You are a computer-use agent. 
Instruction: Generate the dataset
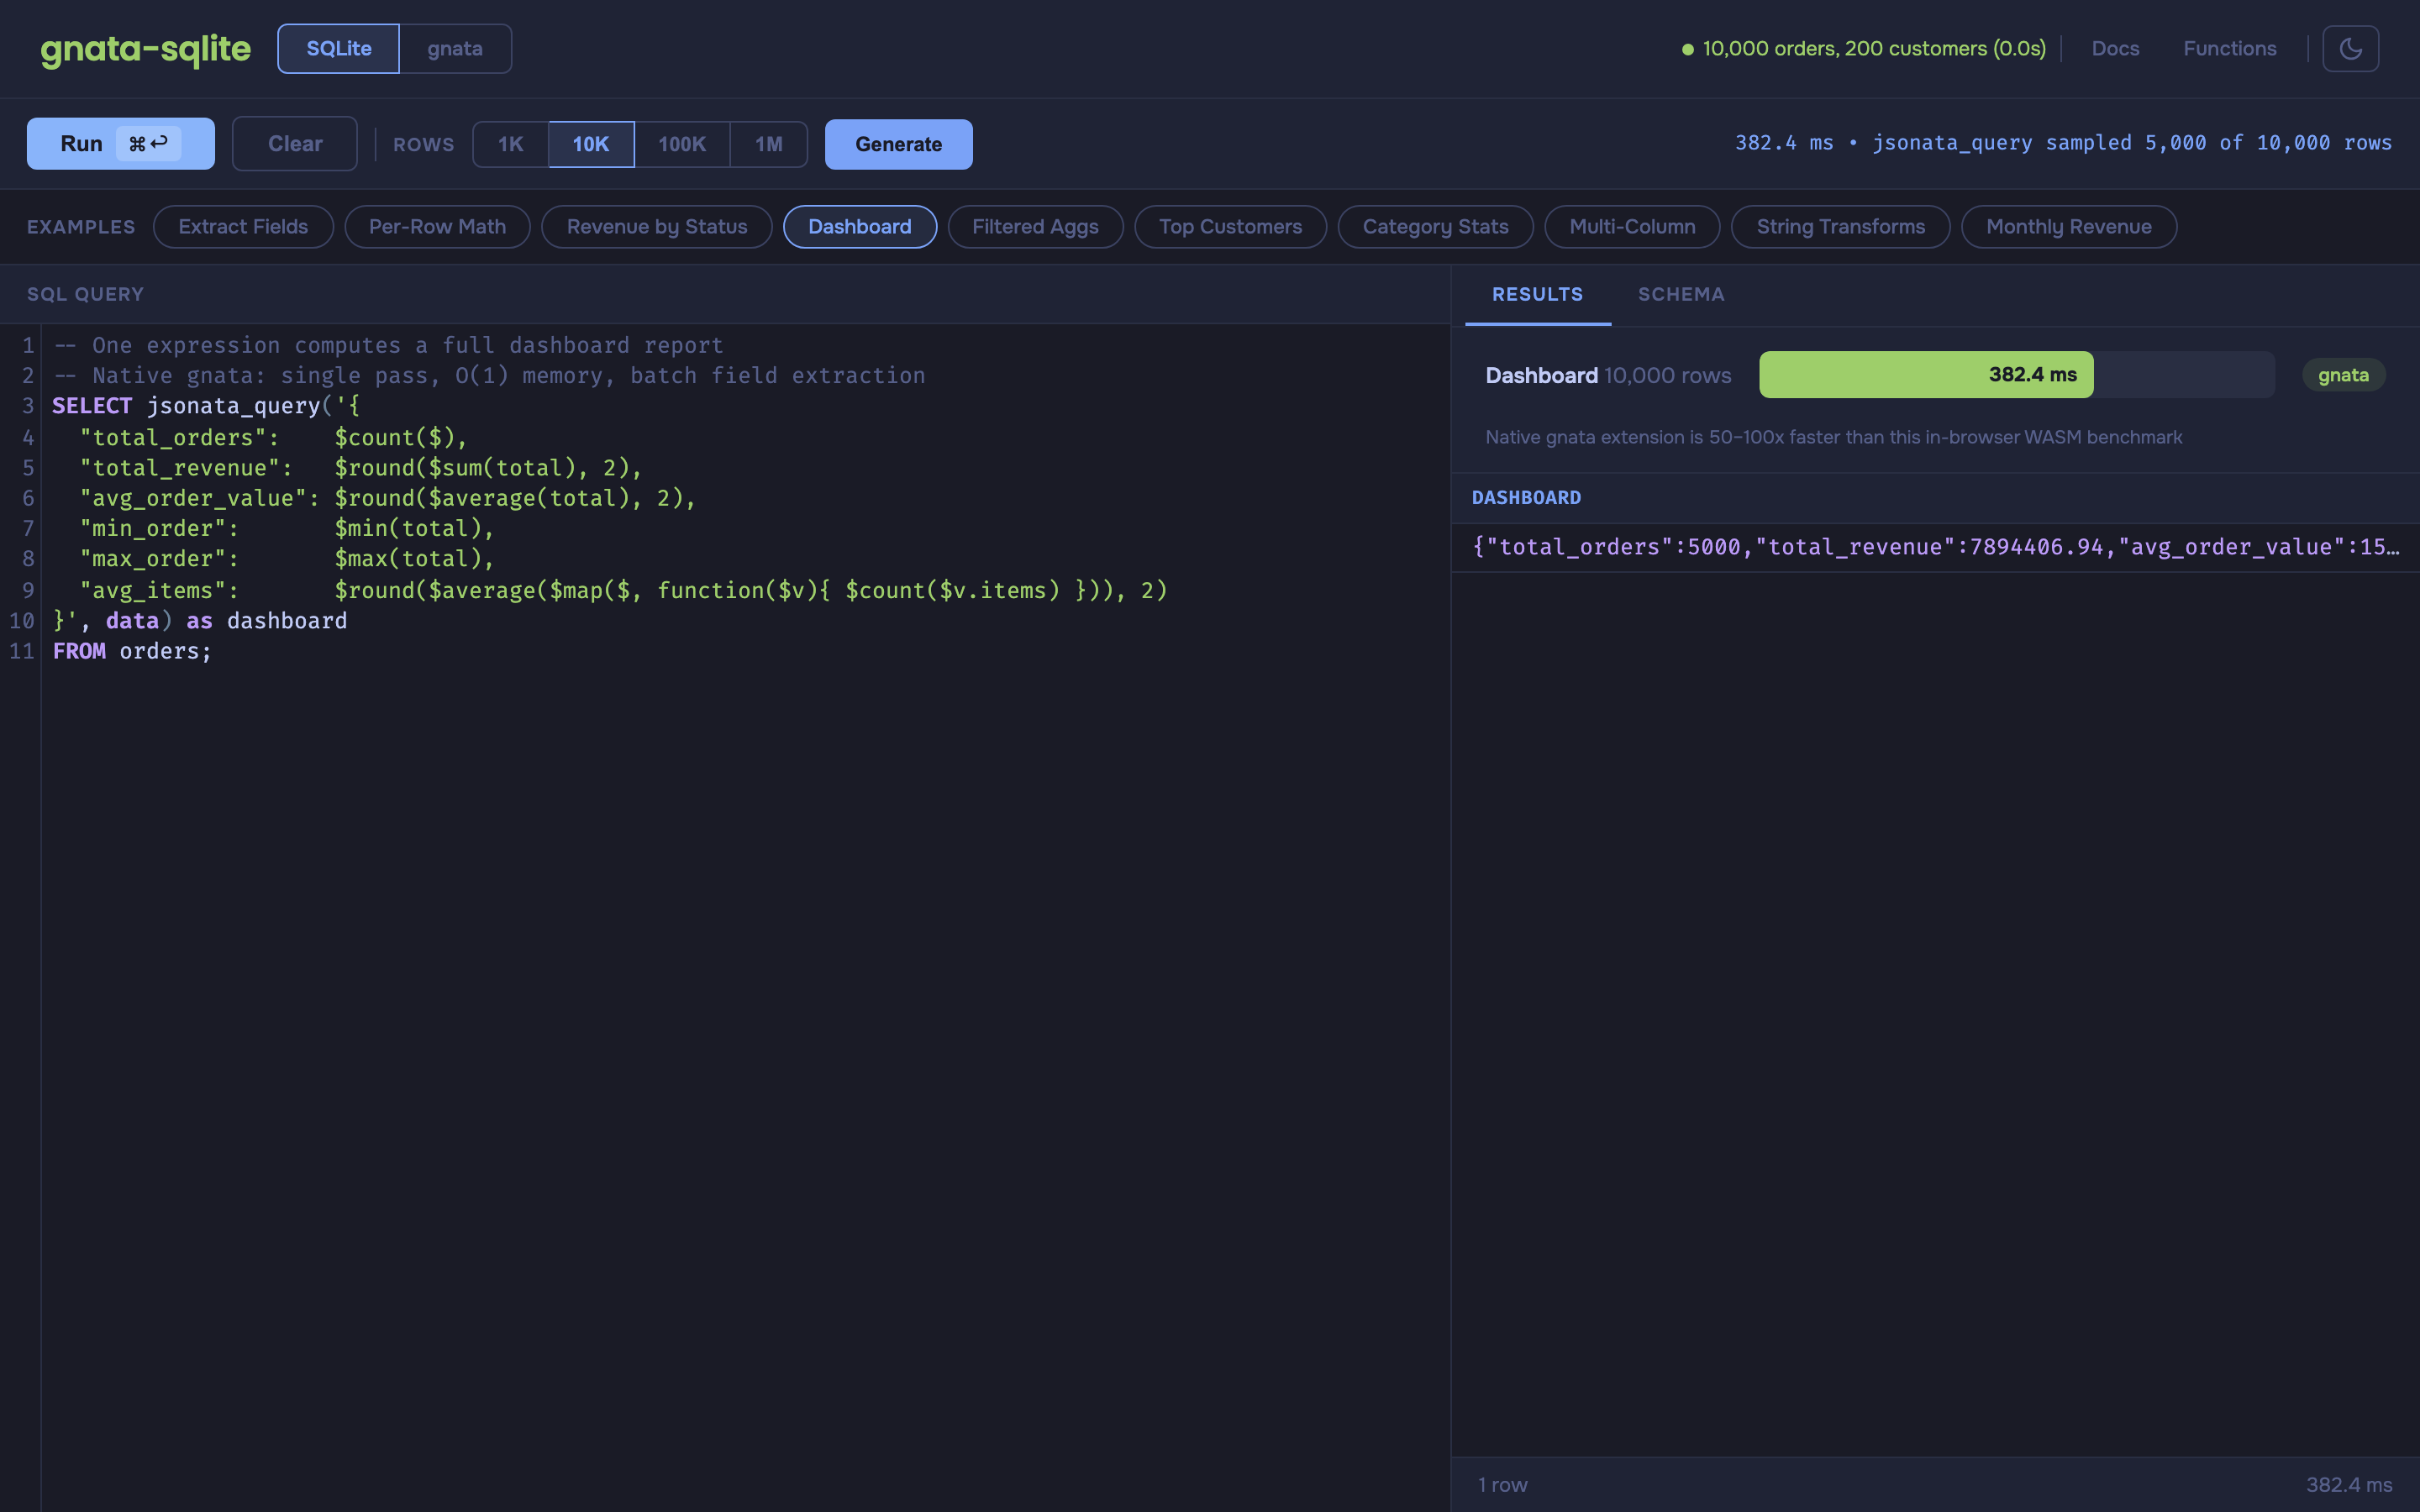[x=898, y=144]
